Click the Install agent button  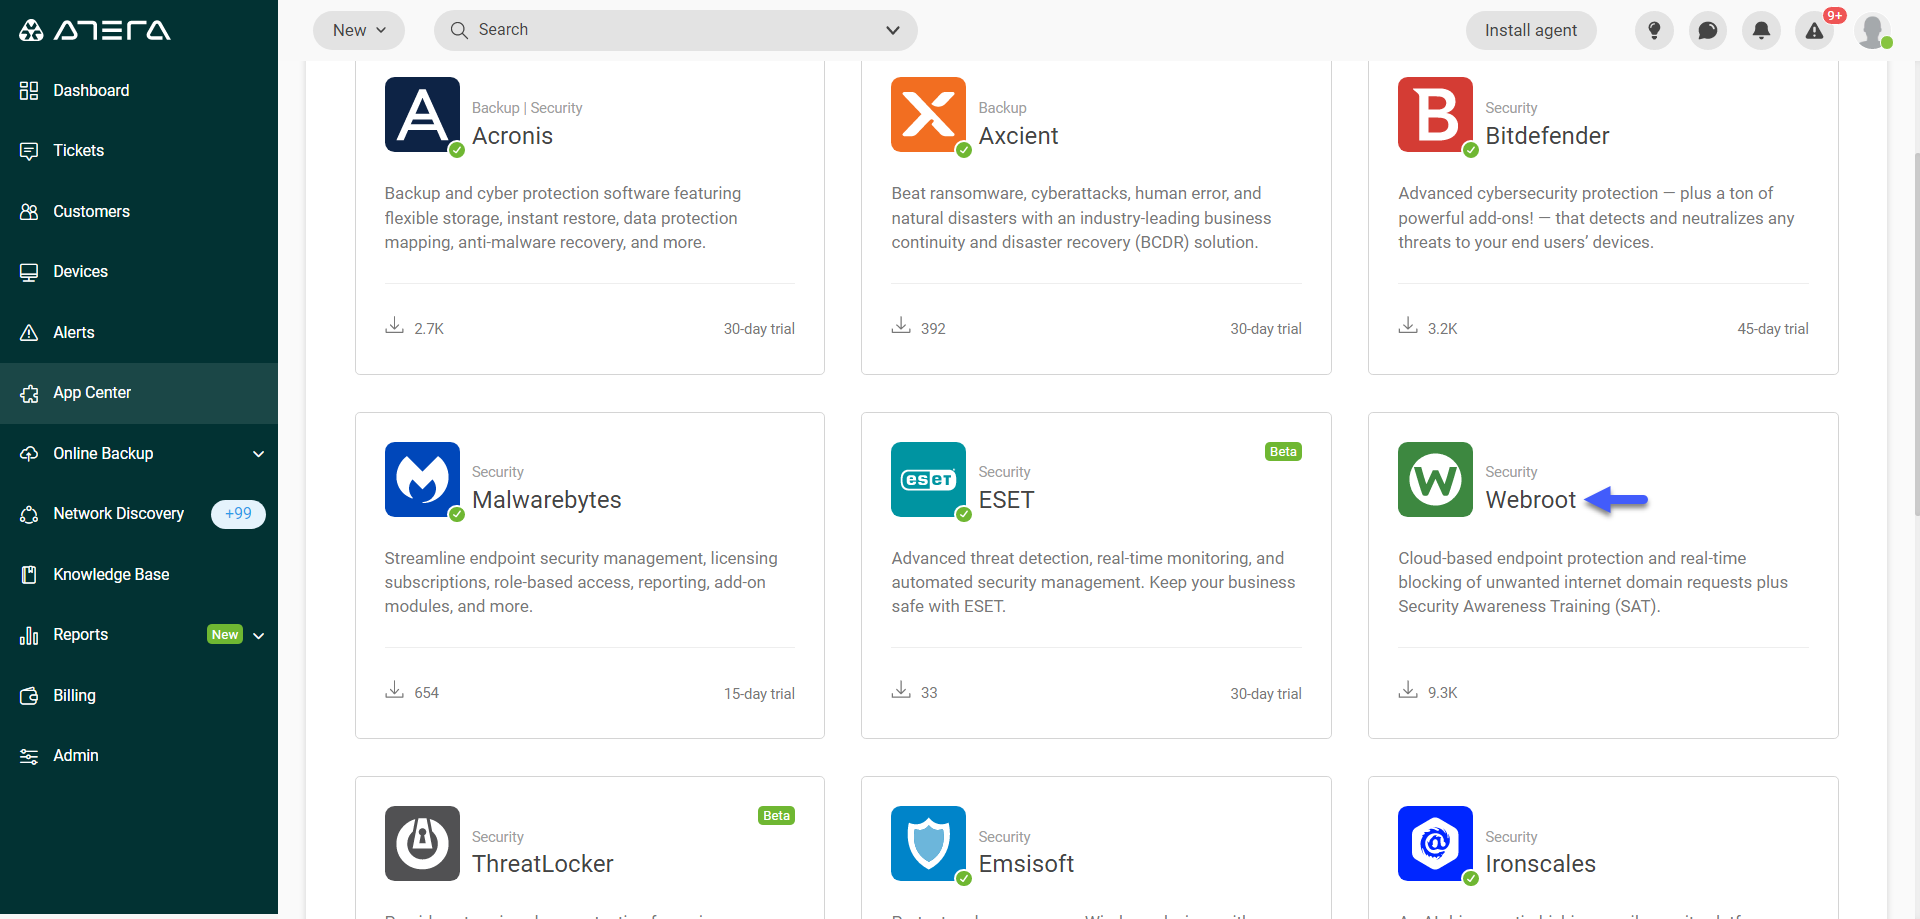coord(1531,30)
